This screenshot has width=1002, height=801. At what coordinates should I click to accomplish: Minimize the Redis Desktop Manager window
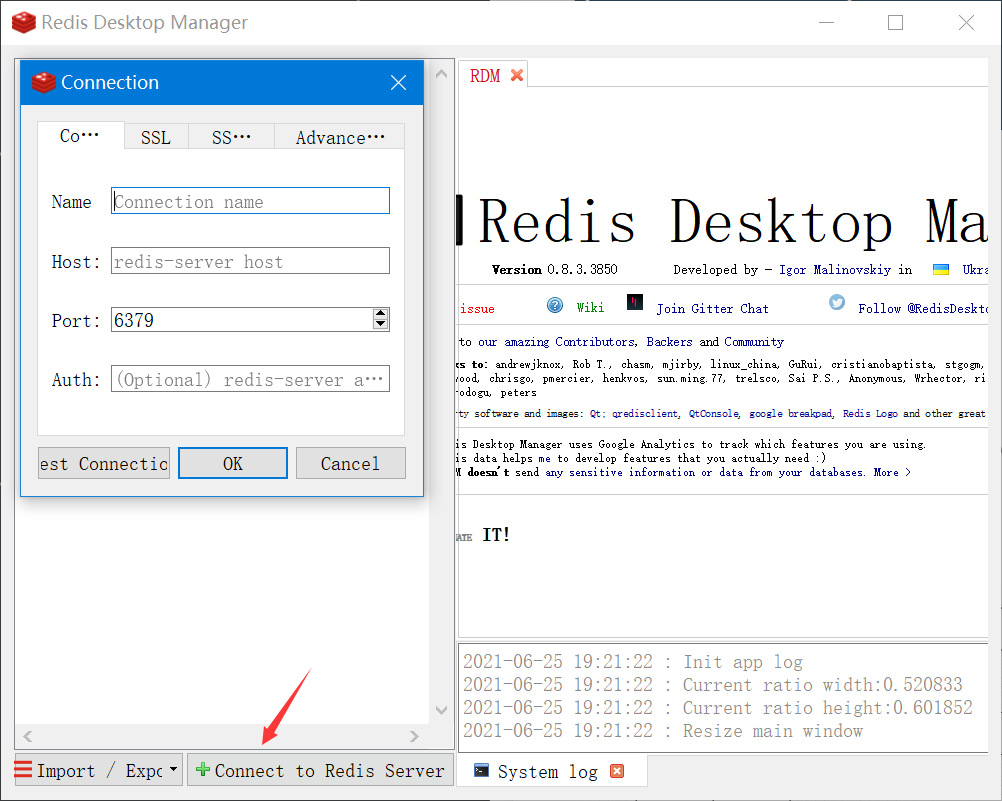(826, 22)
